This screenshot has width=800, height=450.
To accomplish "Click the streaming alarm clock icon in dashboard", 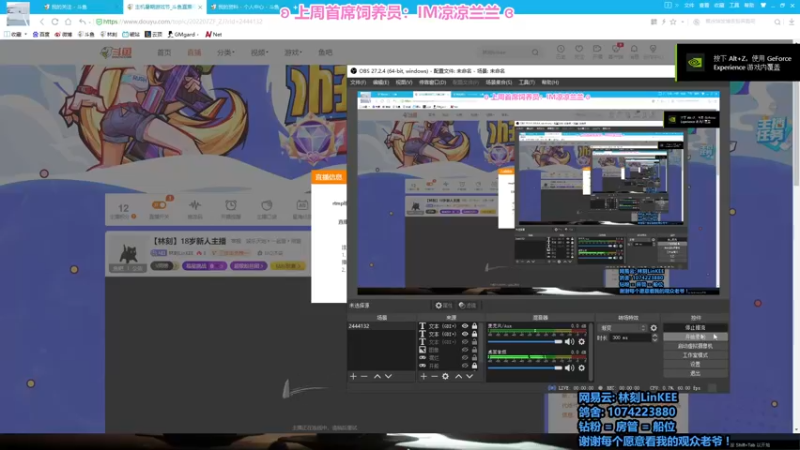I will click(231, 206).
